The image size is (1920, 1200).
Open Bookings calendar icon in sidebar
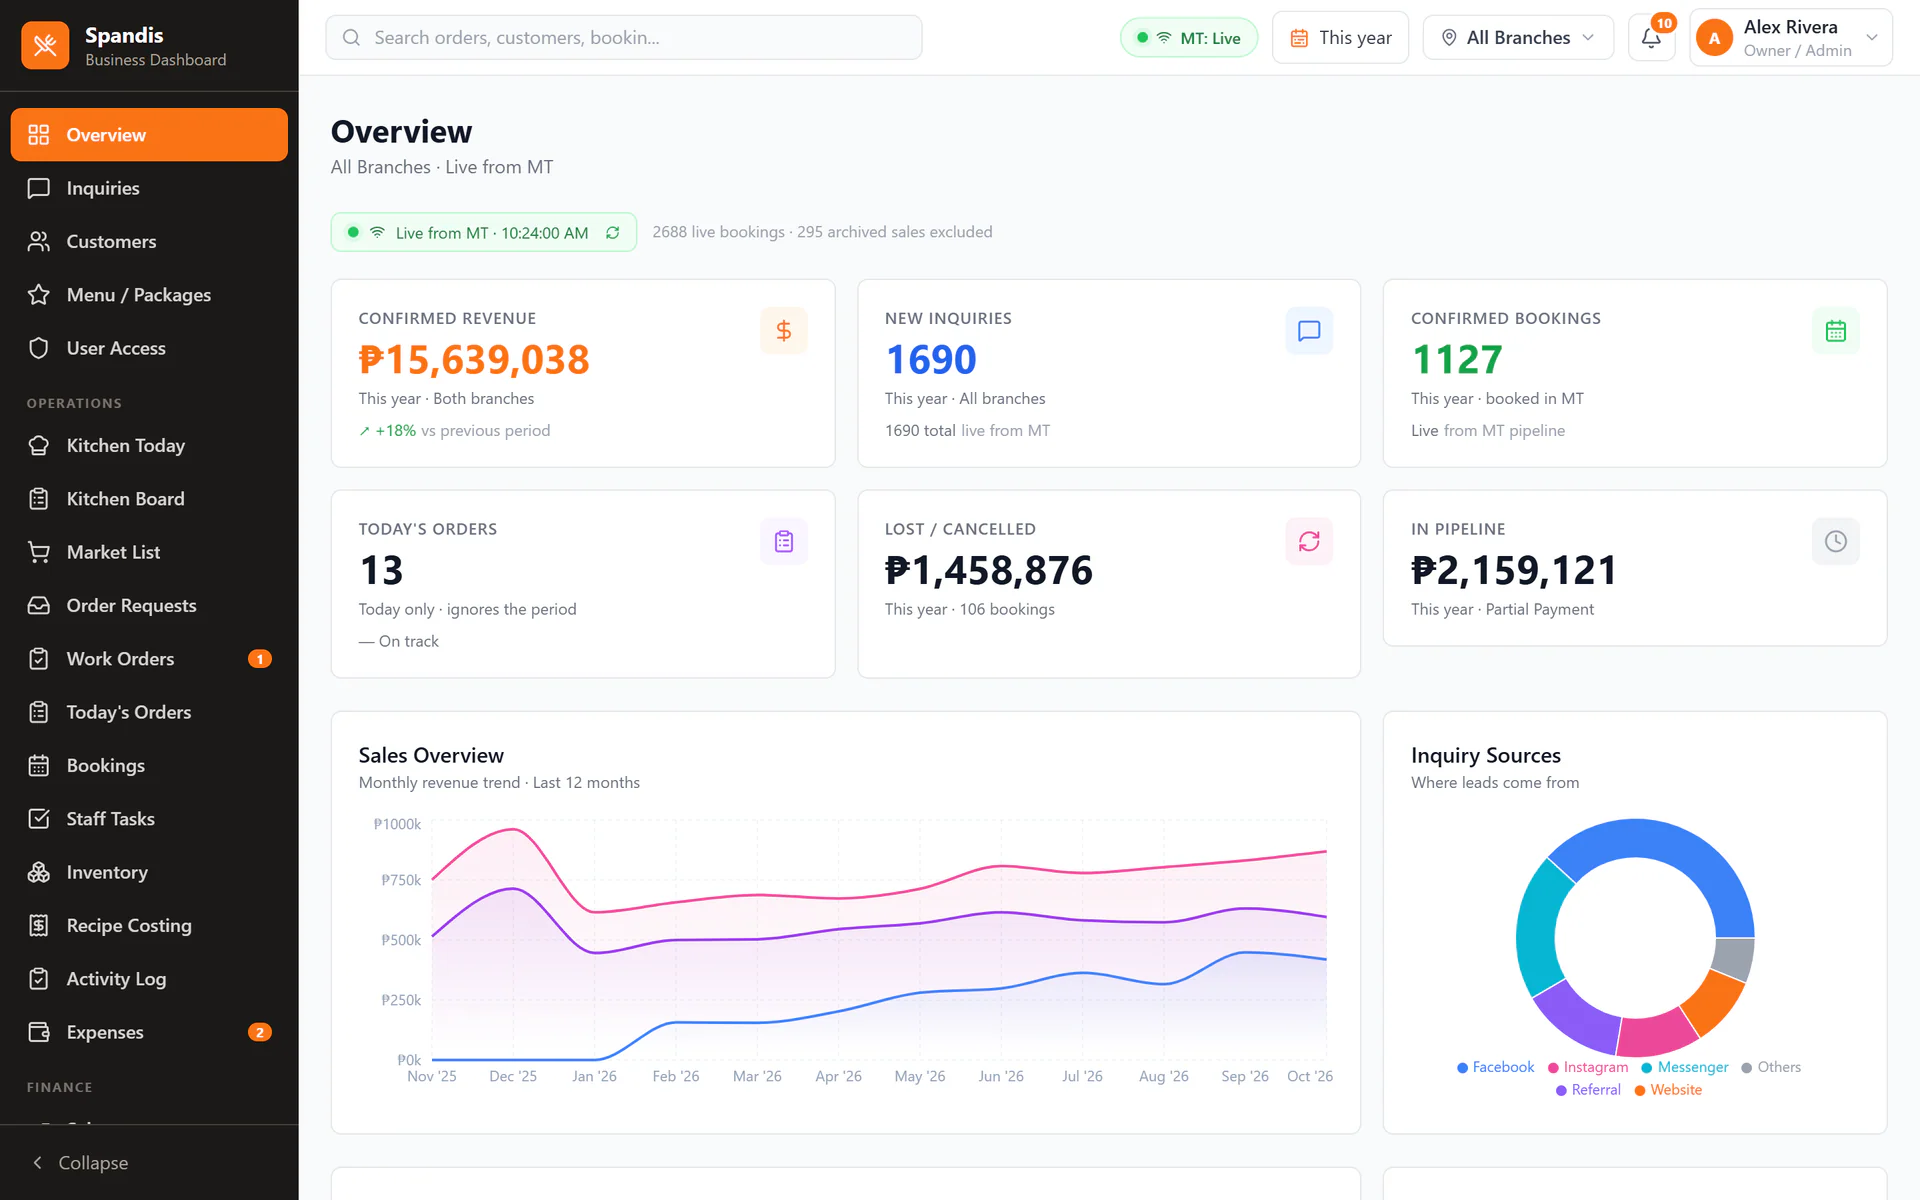39,765
